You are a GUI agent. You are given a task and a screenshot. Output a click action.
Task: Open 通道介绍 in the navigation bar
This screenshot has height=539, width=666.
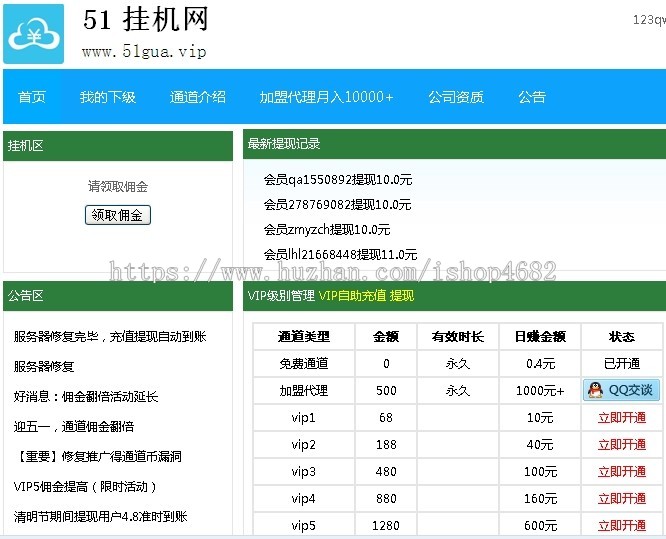click(x=198, y=97)
